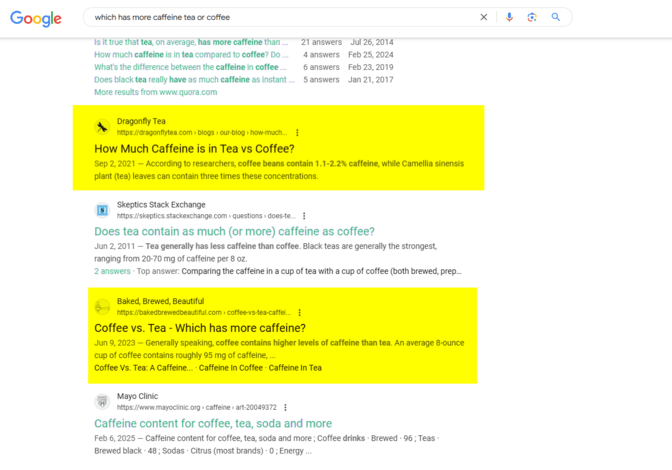Screen dimensions: 672x470
Task: Click the 'Skeptics Stack Exchange' site name
Action: point(161,205)
